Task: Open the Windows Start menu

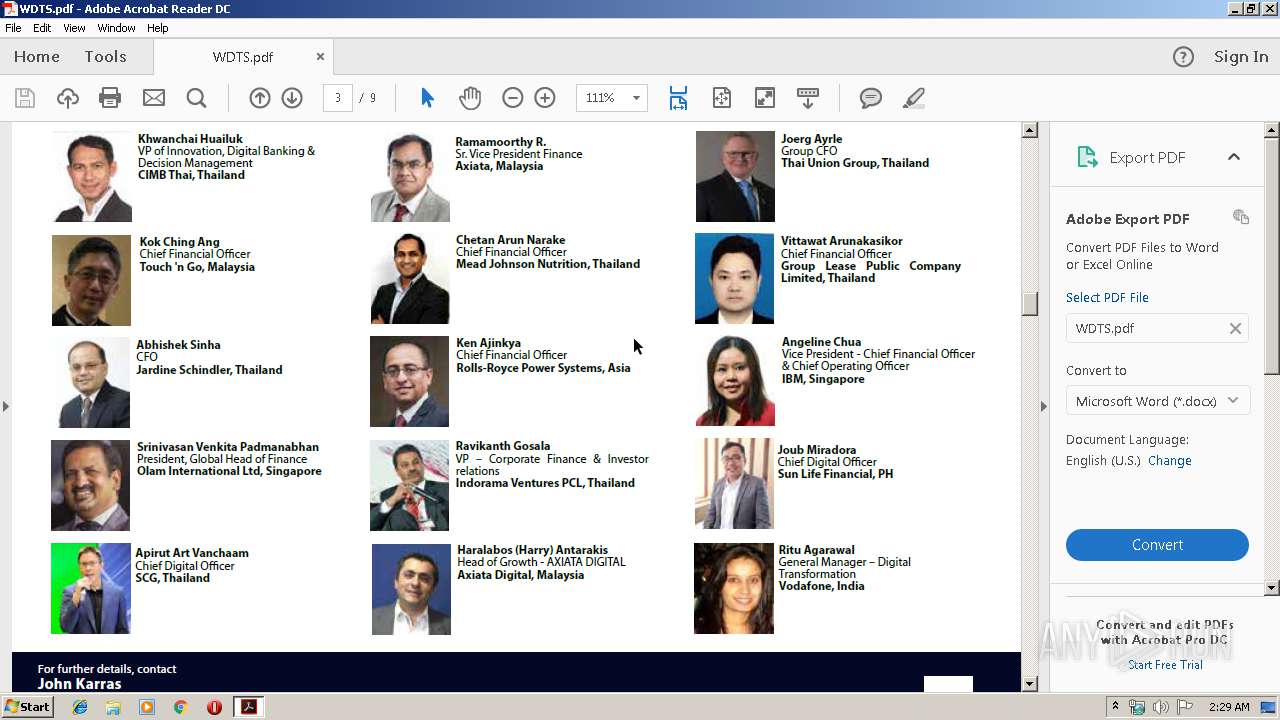Action: [27, 707]
